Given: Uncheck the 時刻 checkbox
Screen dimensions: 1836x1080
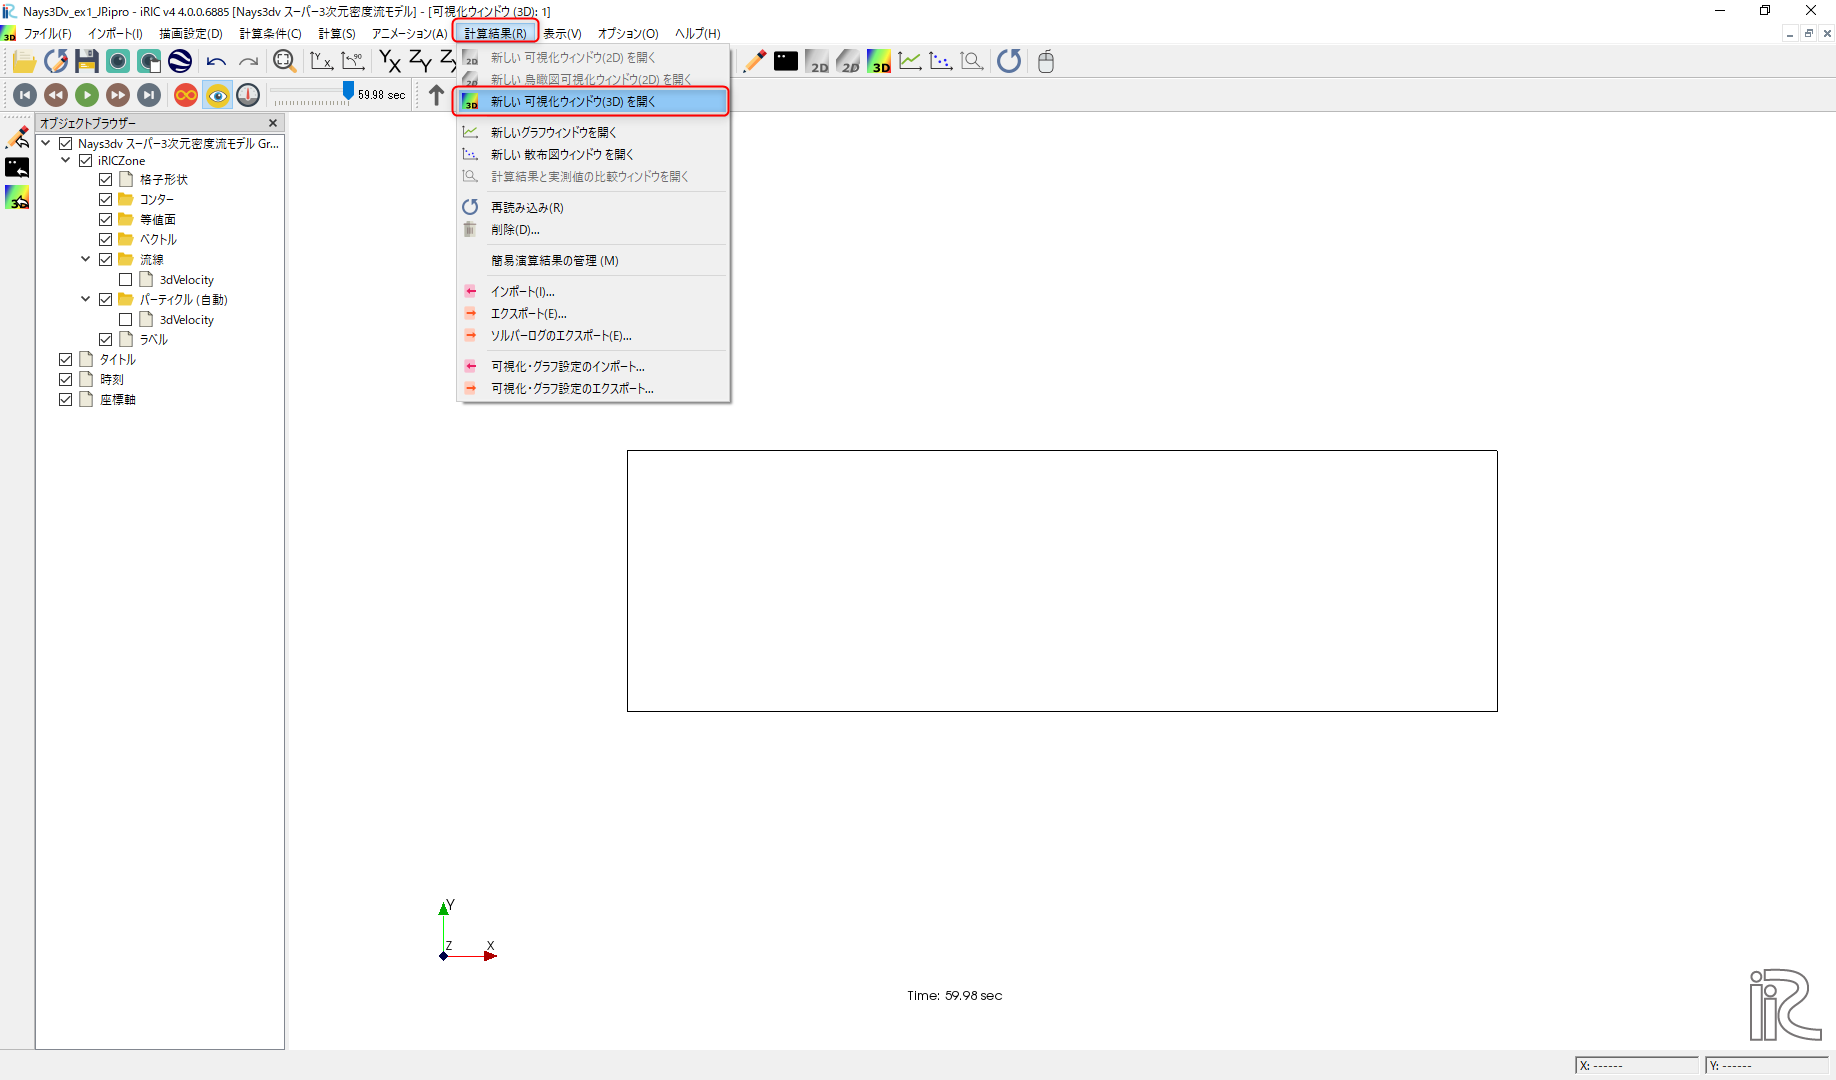Looking at the screenshot, I should [x=66, y=380].
